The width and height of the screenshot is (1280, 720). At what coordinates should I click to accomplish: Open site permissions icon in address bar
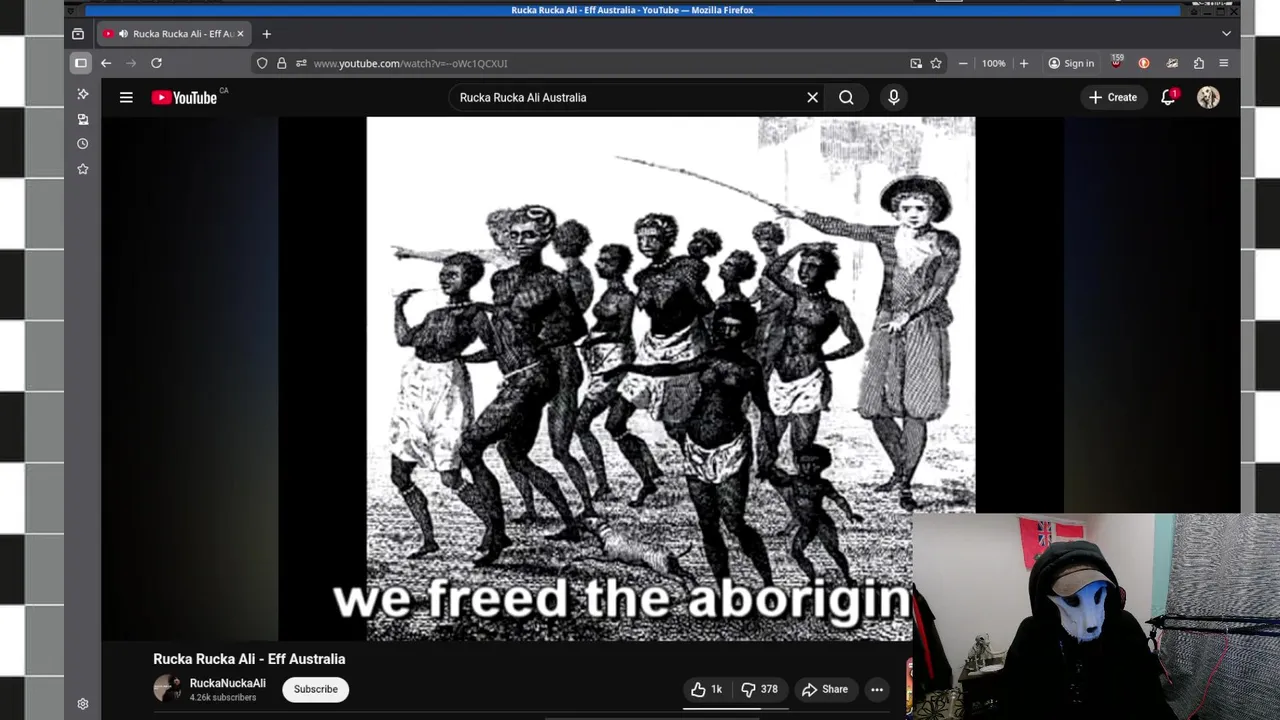pos(301,63)
